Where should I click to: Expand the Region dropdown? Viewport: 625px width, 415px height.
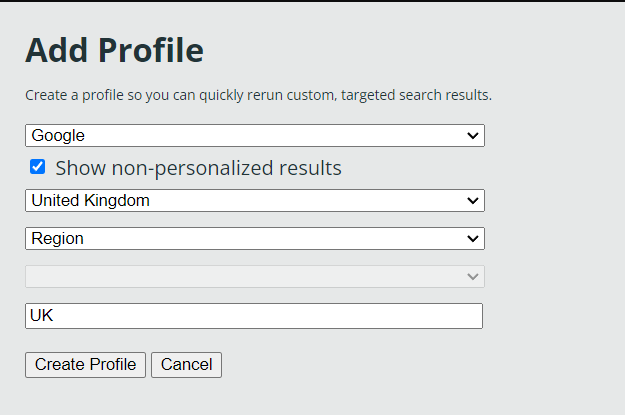coord(254,239)
